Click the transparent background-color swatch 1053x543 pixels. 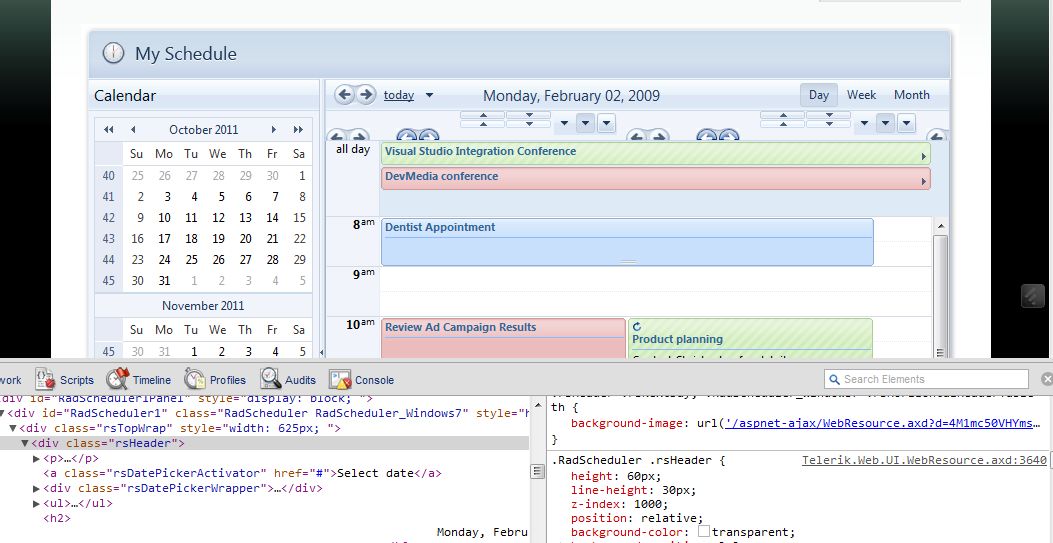(x=704, y=531)
